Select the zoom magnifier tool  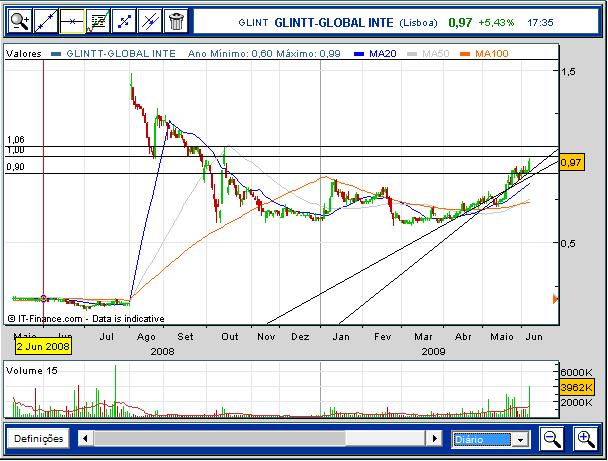[20, 21]
